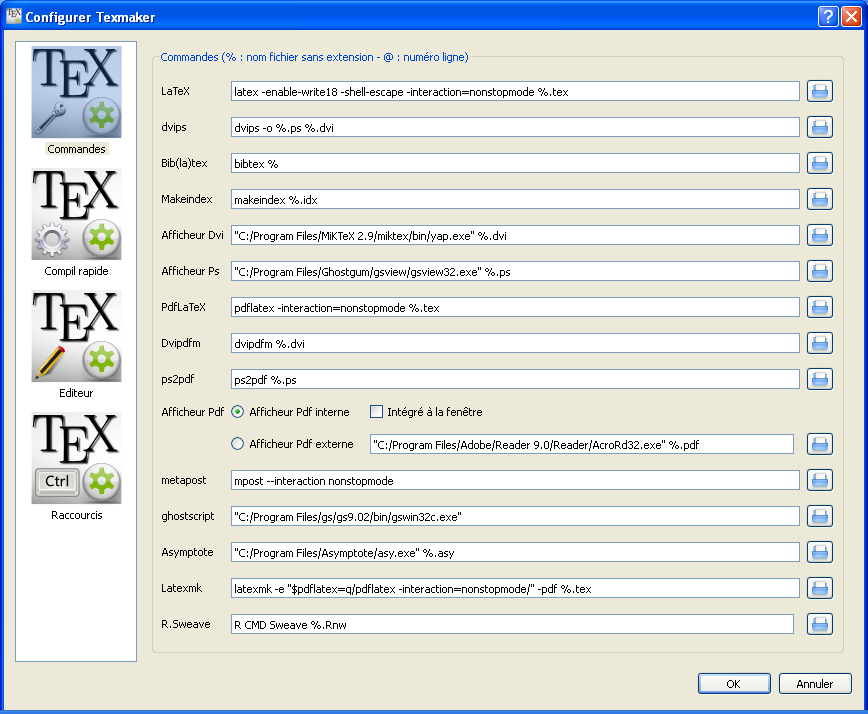The height and width of the screenshot is (714, 868).
Task: Click browse icon next to dvips field
Action: [x=820, y=127]
